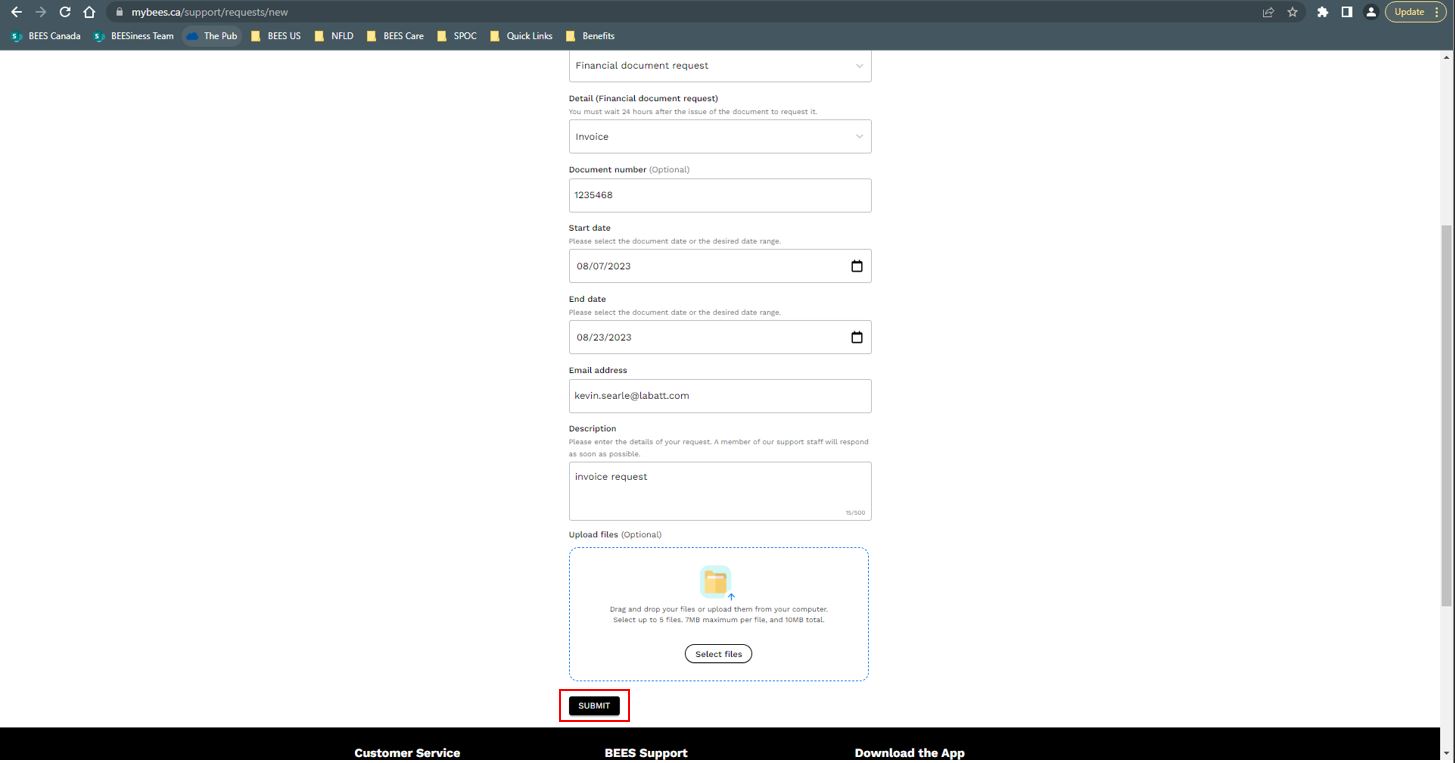
Task: Expand the Invoice detail dropdown
Action: click(720, 137)
